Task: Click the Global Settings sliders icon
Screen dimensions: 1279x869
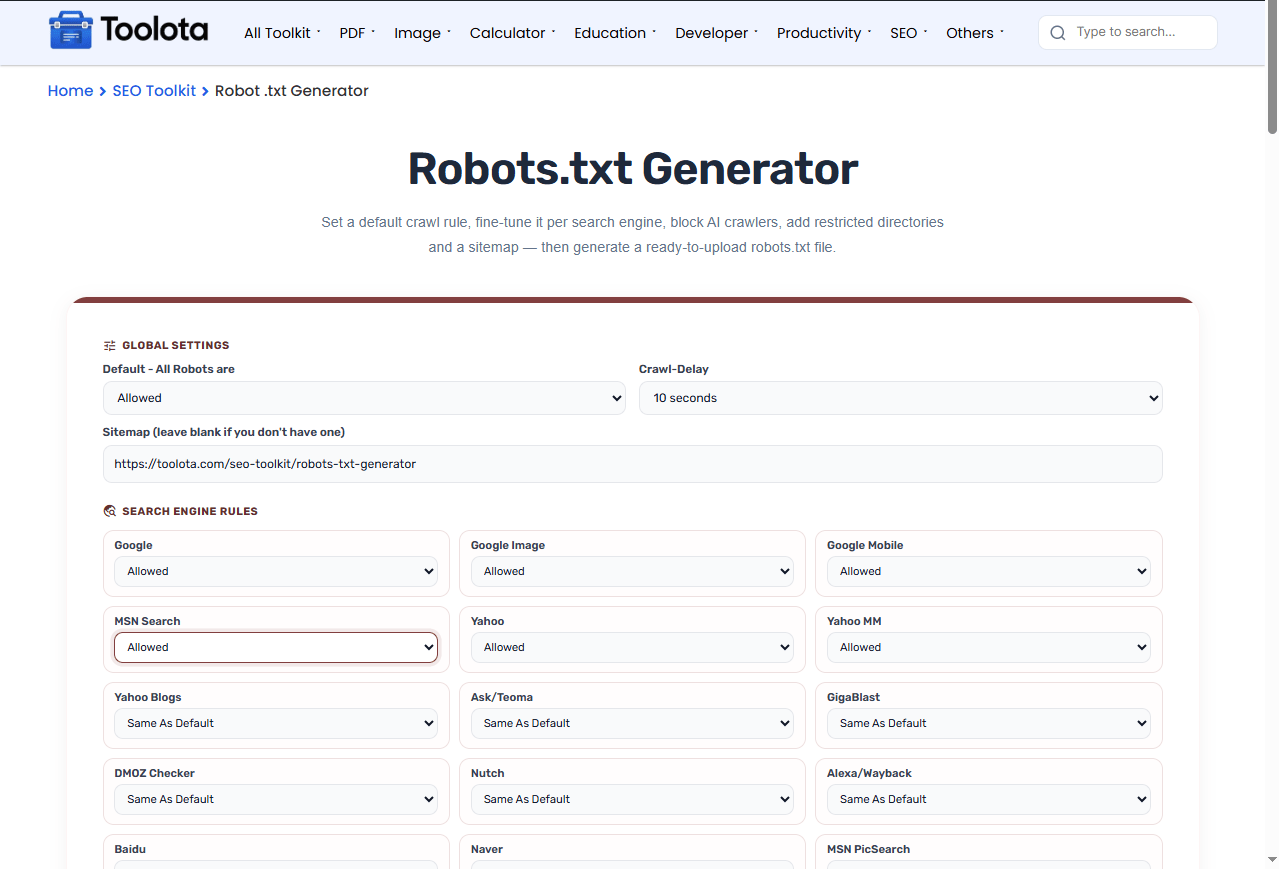Action: click(x=110, y=346)
